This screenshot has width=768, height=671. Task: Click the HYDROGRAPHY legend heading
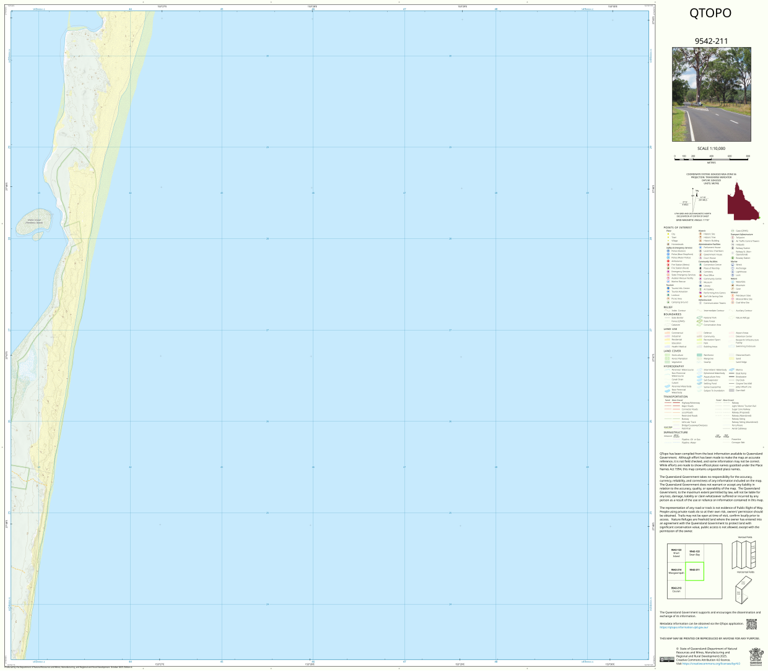click(x=673, y=366)
